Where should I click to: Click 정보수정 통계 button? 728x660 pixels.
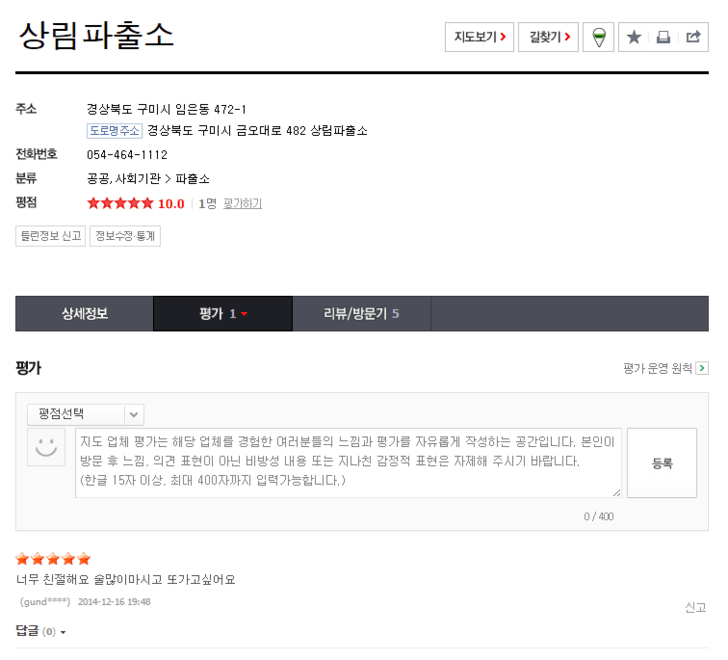(125, 236)
